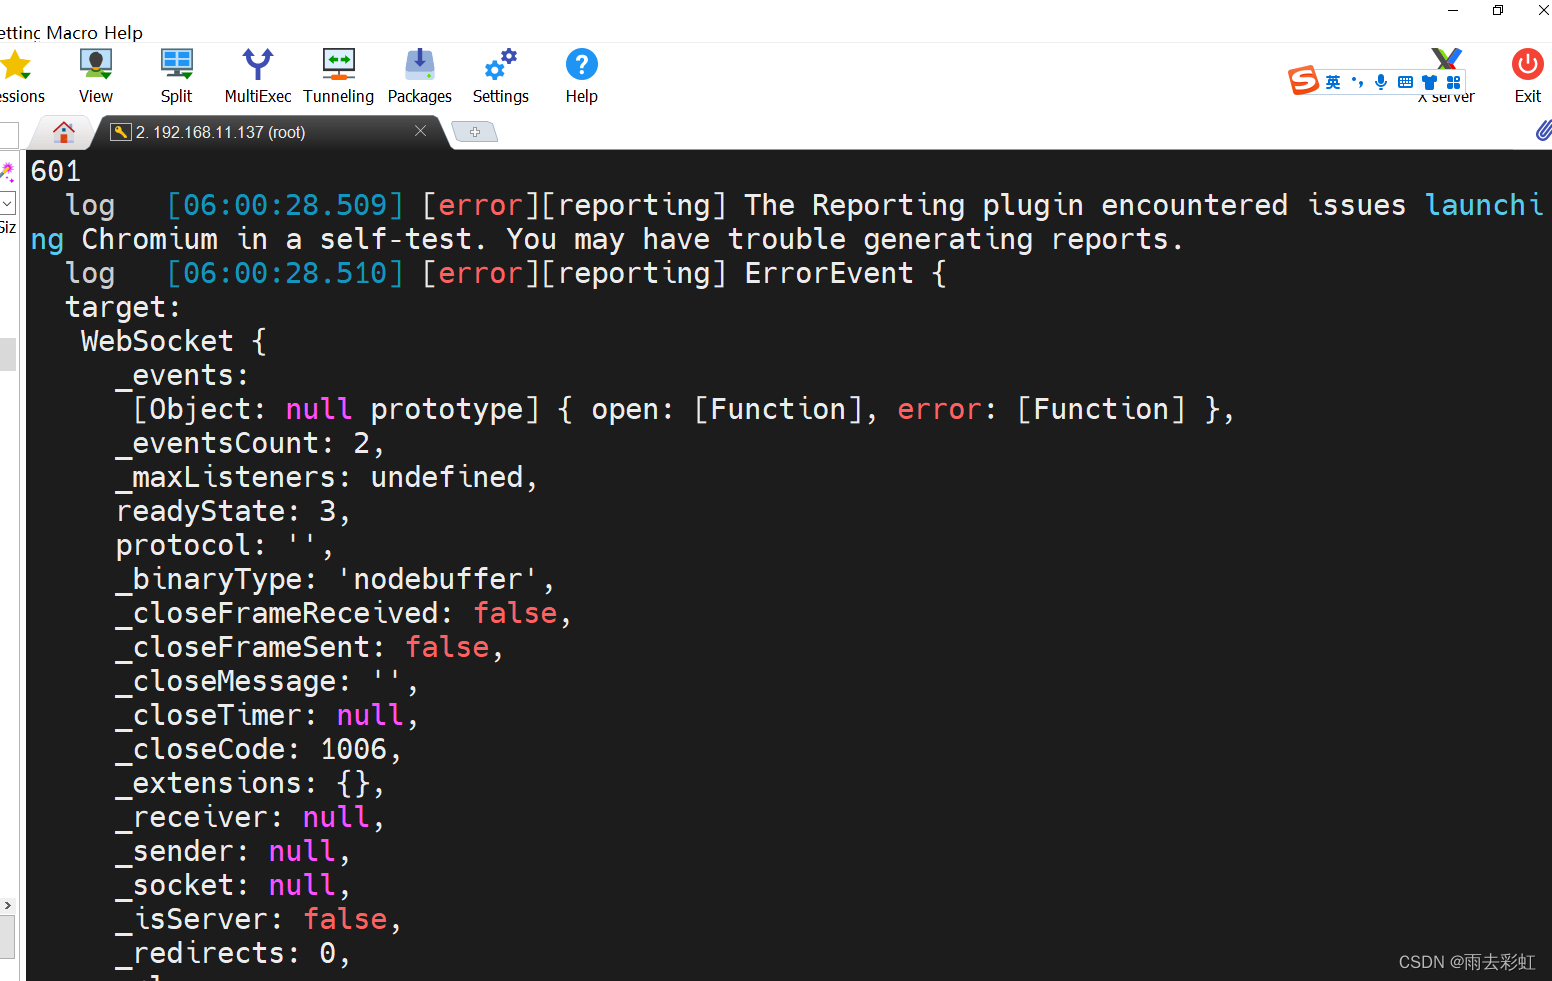Click the '_closeFrameSent: false,' line
The image size is (1552, 981).
click(309, 647)
